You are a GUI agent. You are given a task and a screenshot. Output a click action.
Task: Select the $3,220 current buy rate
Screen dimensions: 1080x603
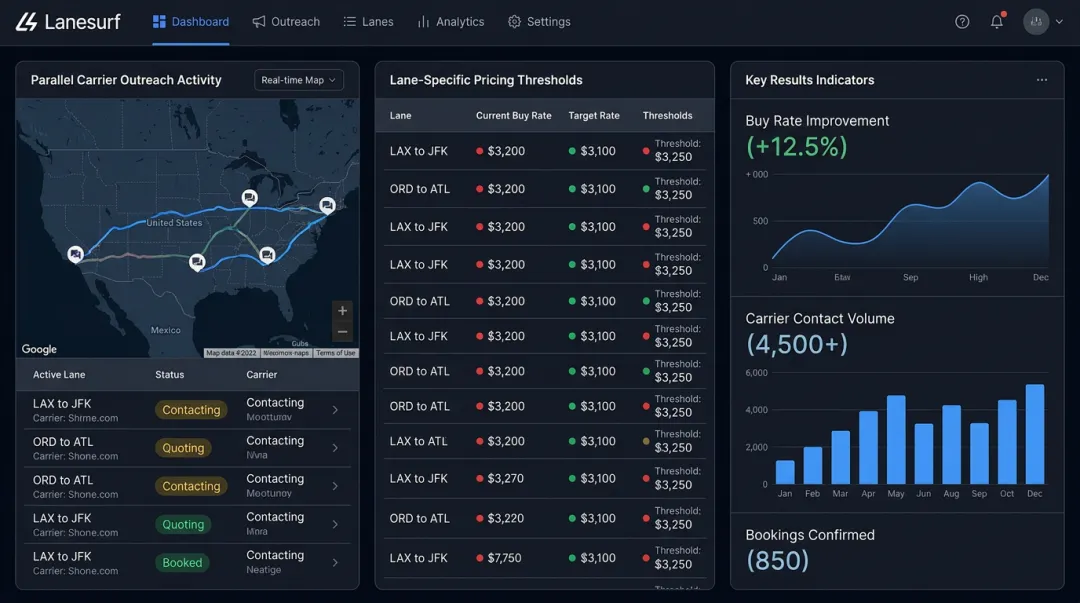tap(506, 518)
